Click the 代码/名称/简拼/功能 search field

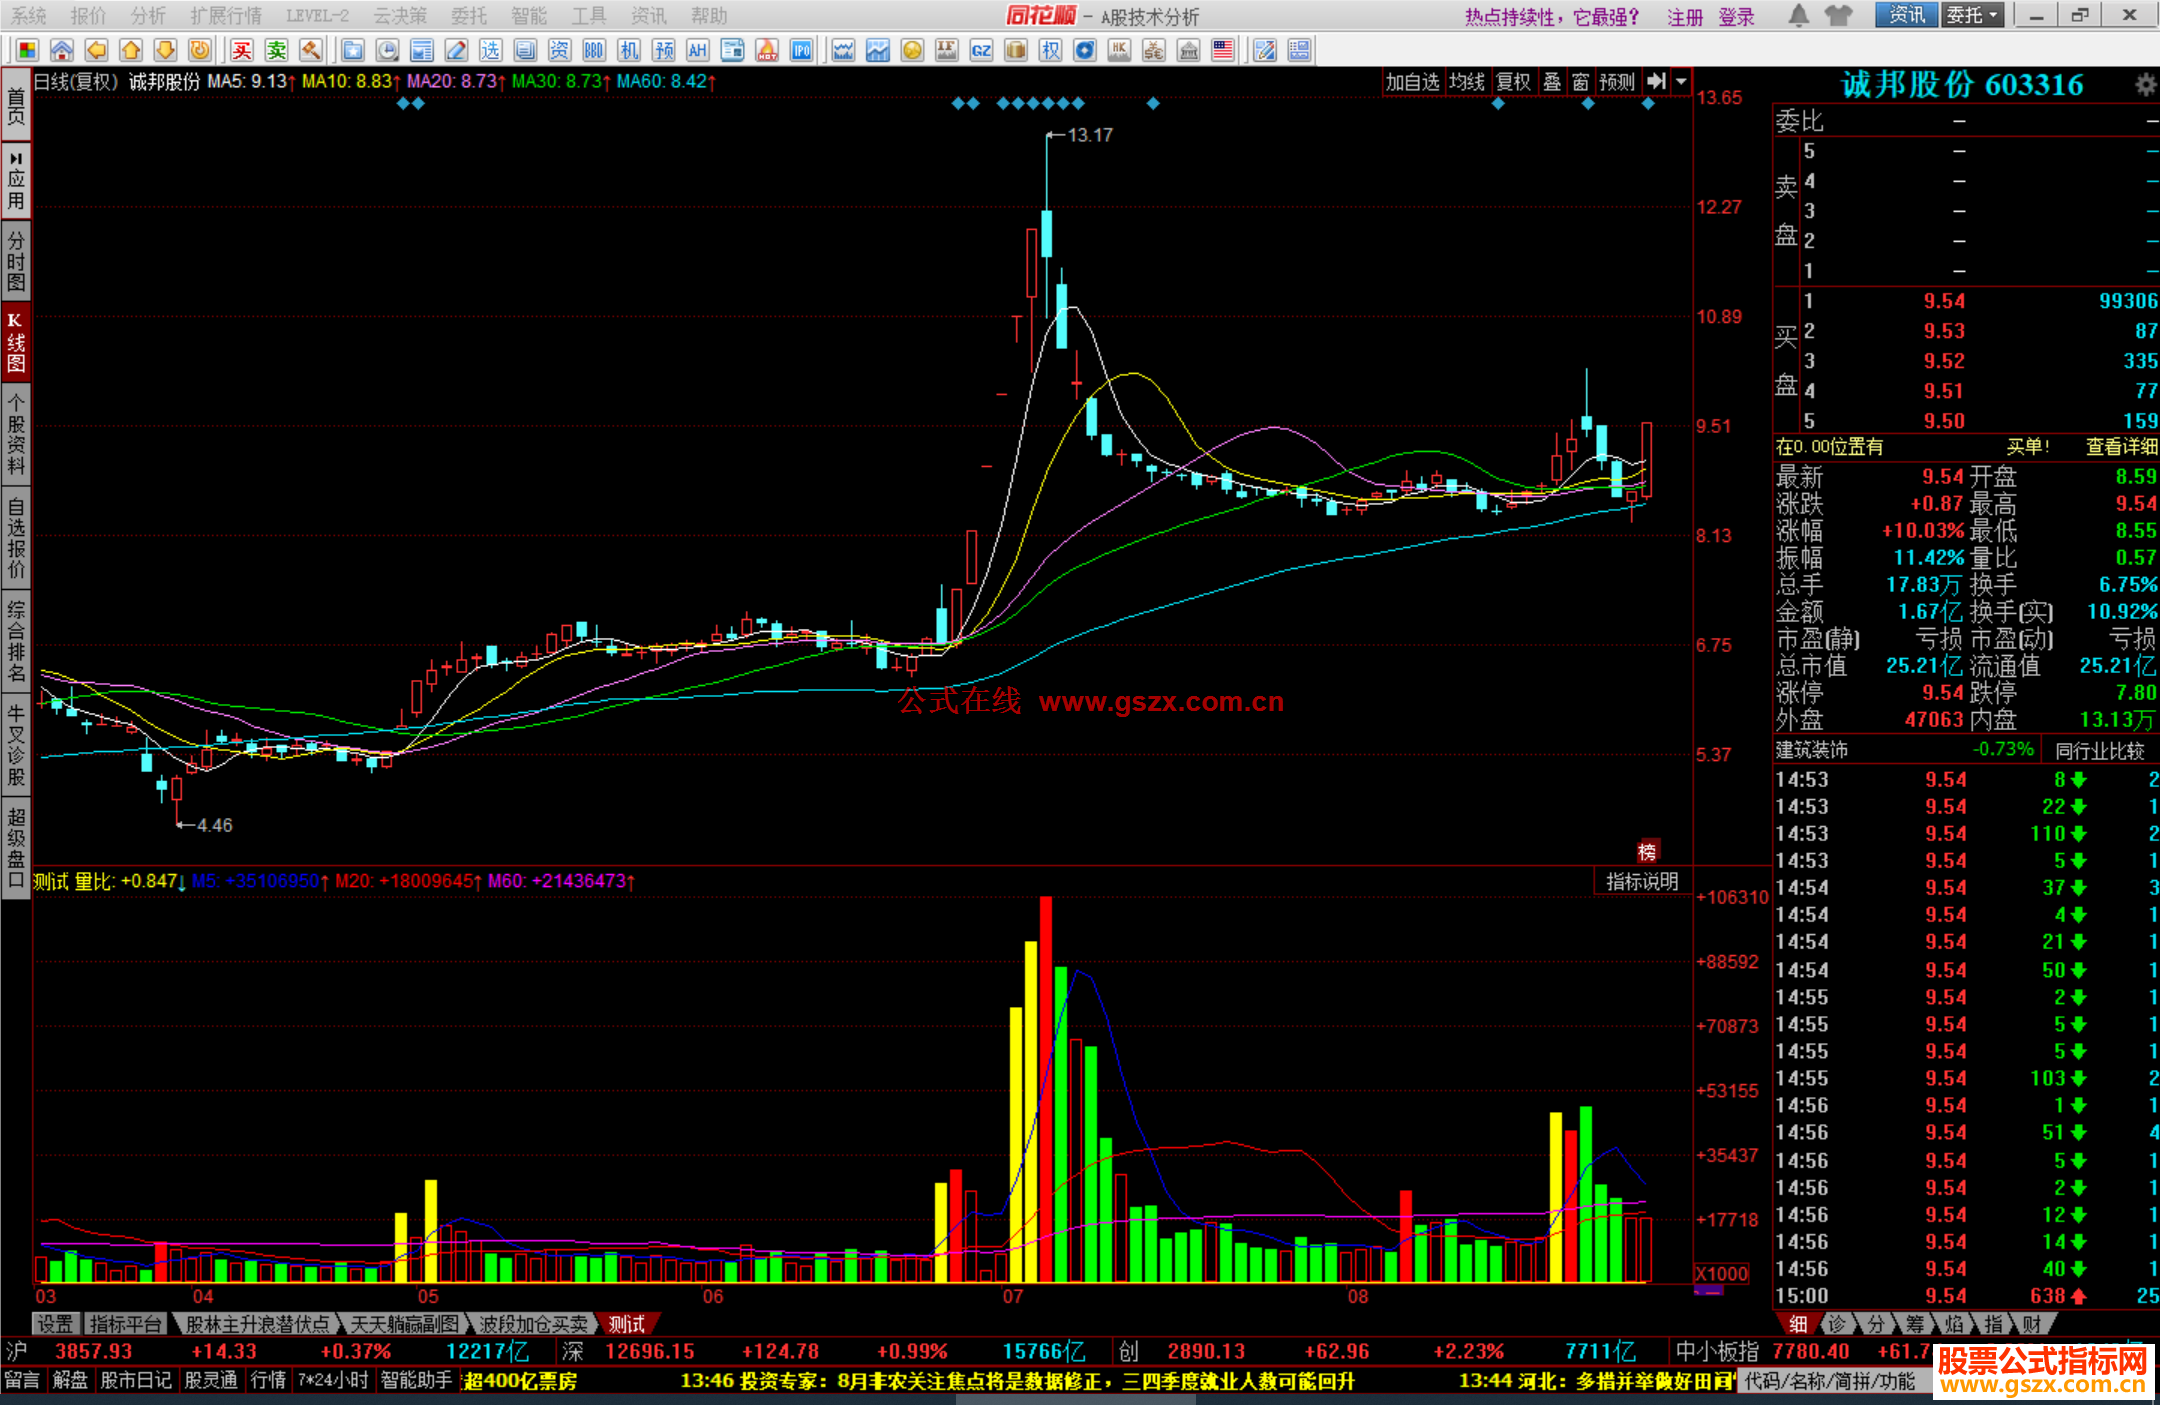(1830, 1381)
